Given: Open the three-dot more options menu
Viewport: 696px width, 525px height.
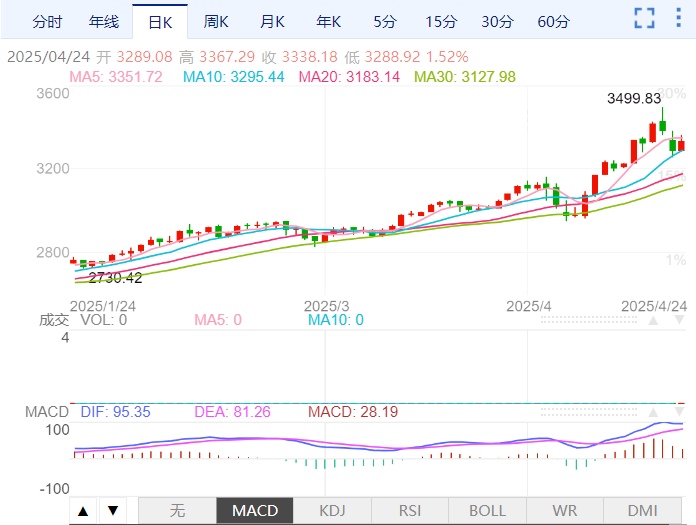Looking at the screenshot, I should tap(678, 18).
